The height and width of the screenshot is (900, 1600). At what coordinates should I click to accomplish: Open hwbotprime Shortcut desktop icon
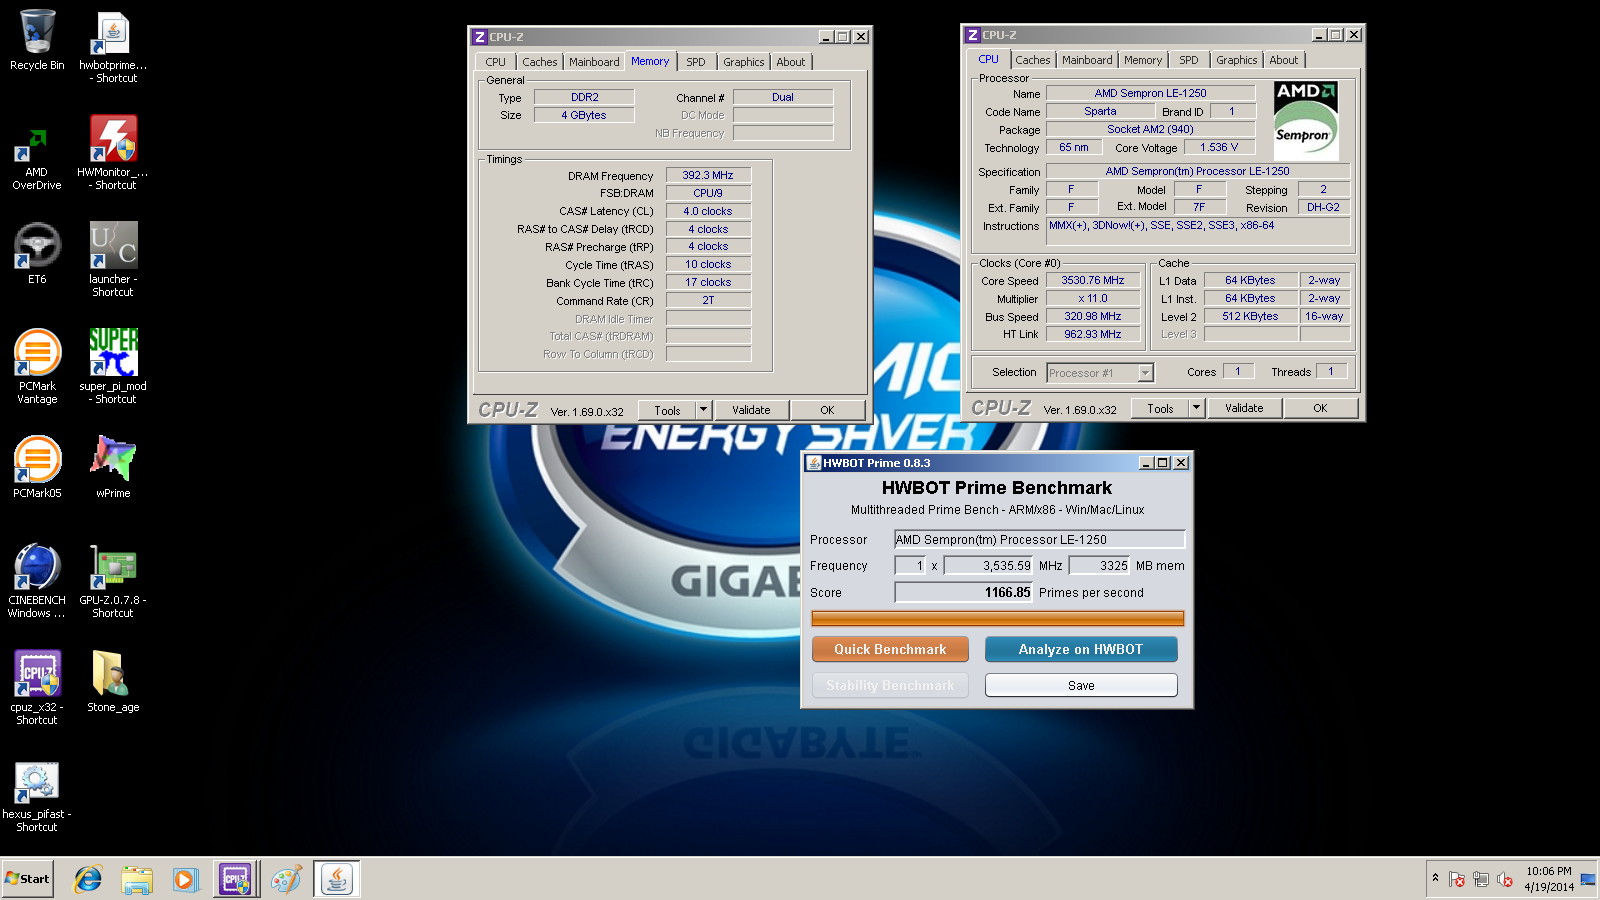coord(113,46)
